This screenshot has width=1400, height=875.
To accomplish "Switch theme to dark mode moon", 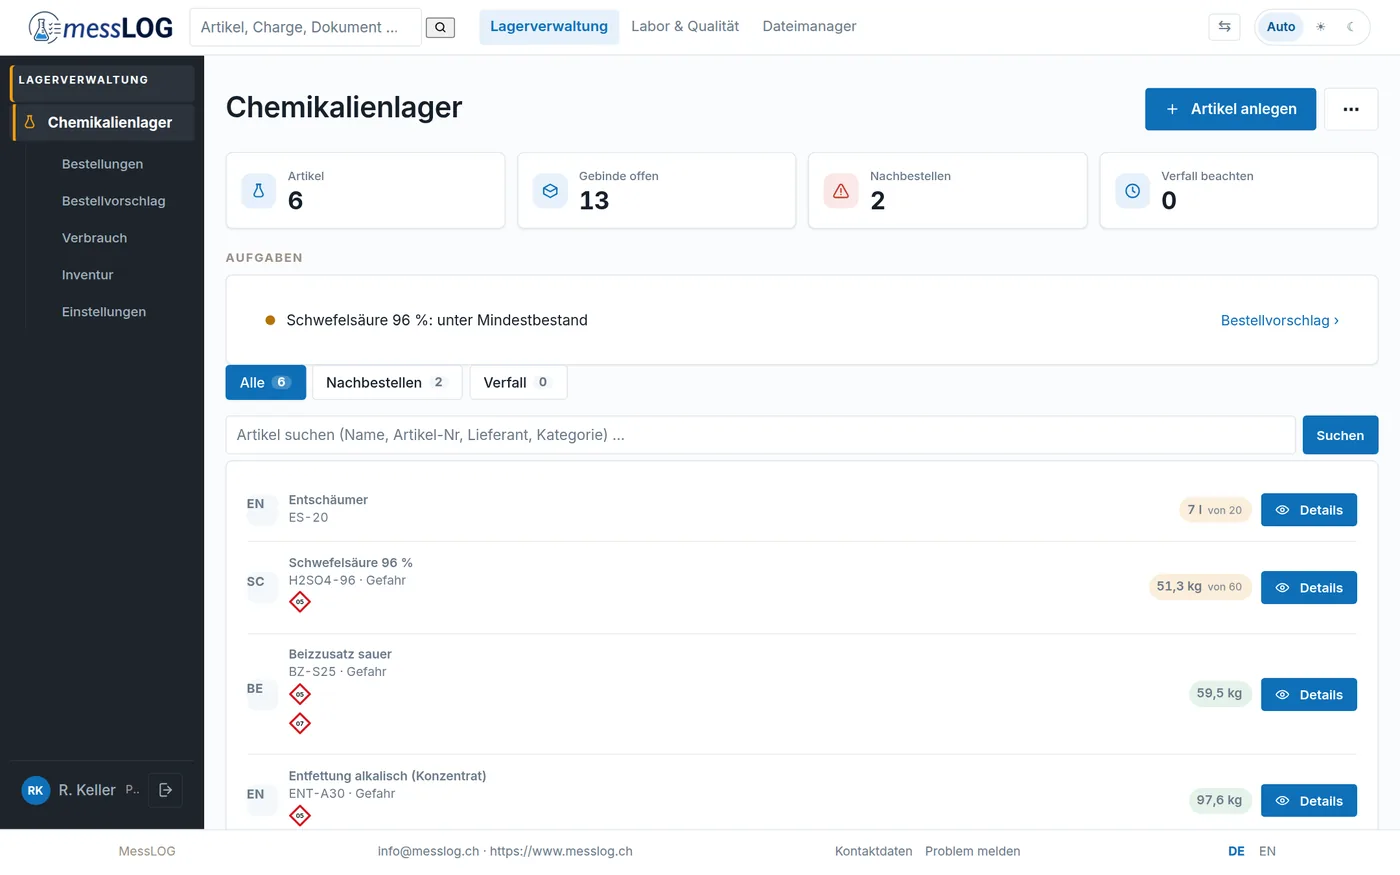I will pyautogui.click(x=1350, y=27).
